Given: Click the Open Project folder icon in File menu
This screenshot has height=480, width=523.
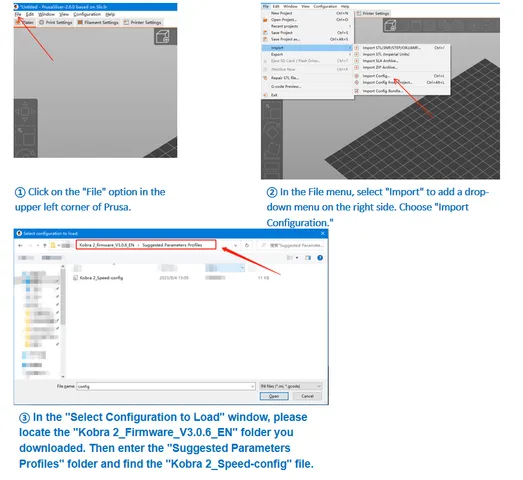Looking at the screenshot, I should tap(265, 20).
